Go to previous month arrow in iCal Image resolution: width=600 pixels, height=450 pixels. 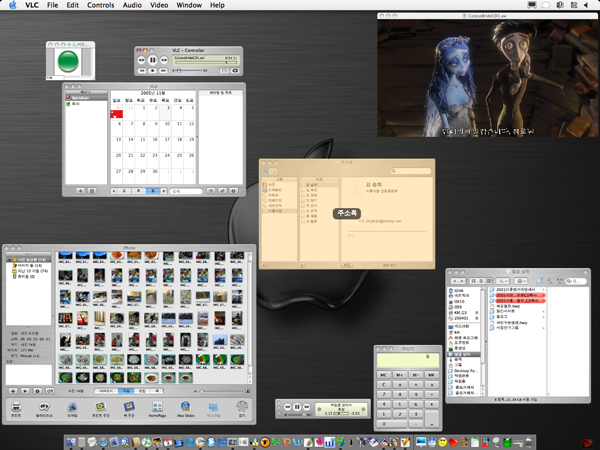(x=114, y=191)
